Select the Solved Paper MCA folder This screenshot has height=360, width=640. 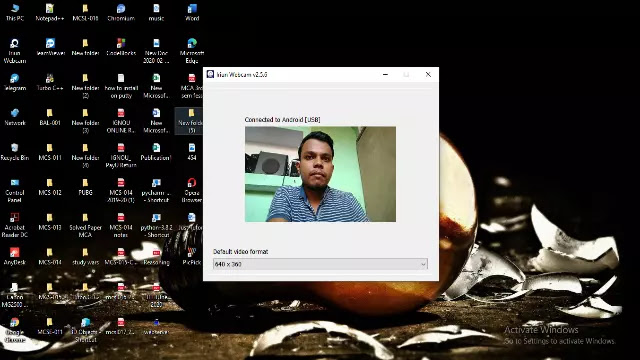[x=85, y=225]
